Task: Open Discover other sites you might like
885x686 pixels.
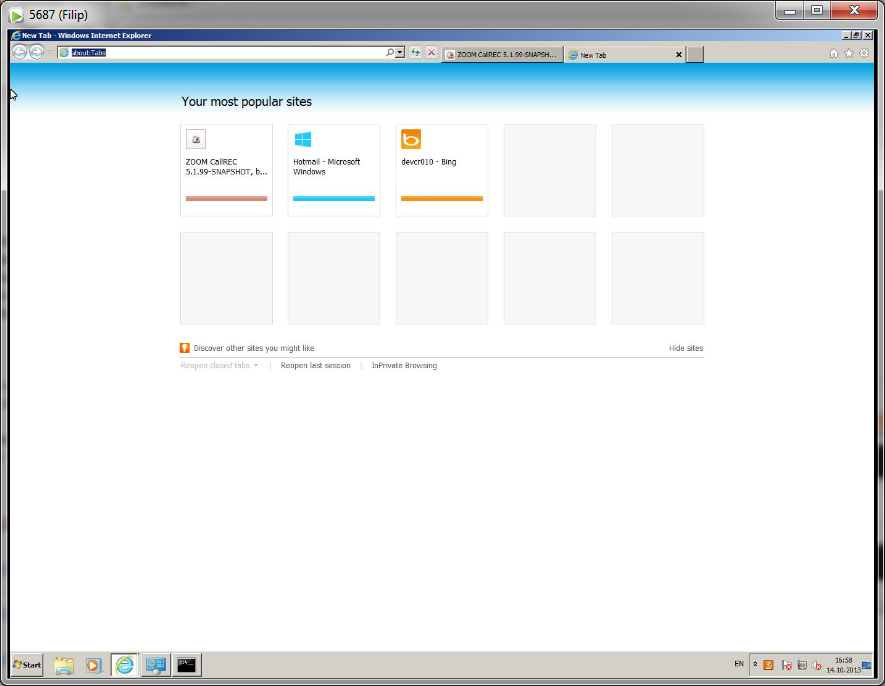Action: 250,347
